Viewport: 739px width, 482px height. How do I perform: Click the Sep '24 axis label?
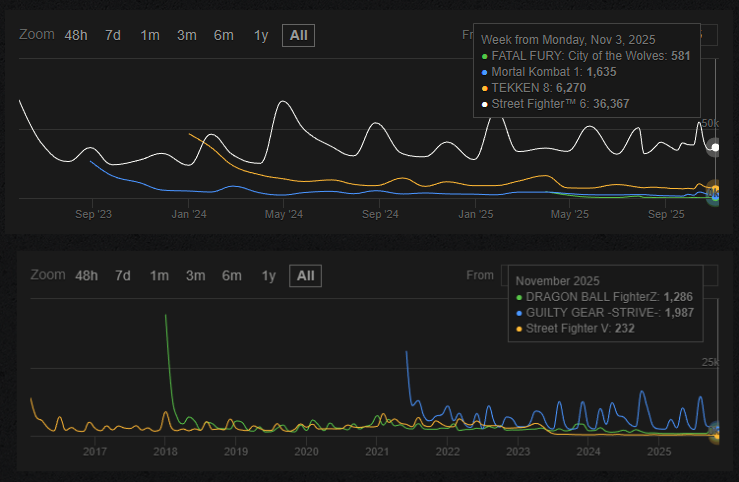point(380,214)
